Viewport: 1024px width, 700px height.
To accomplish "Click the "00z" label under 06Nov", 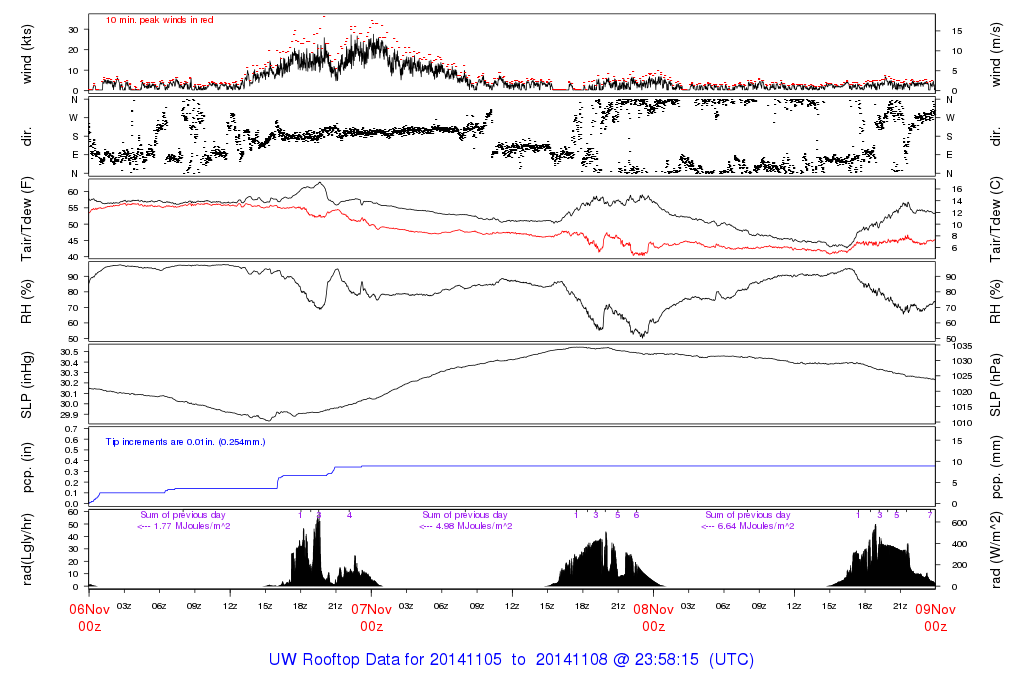I will 89,627.
